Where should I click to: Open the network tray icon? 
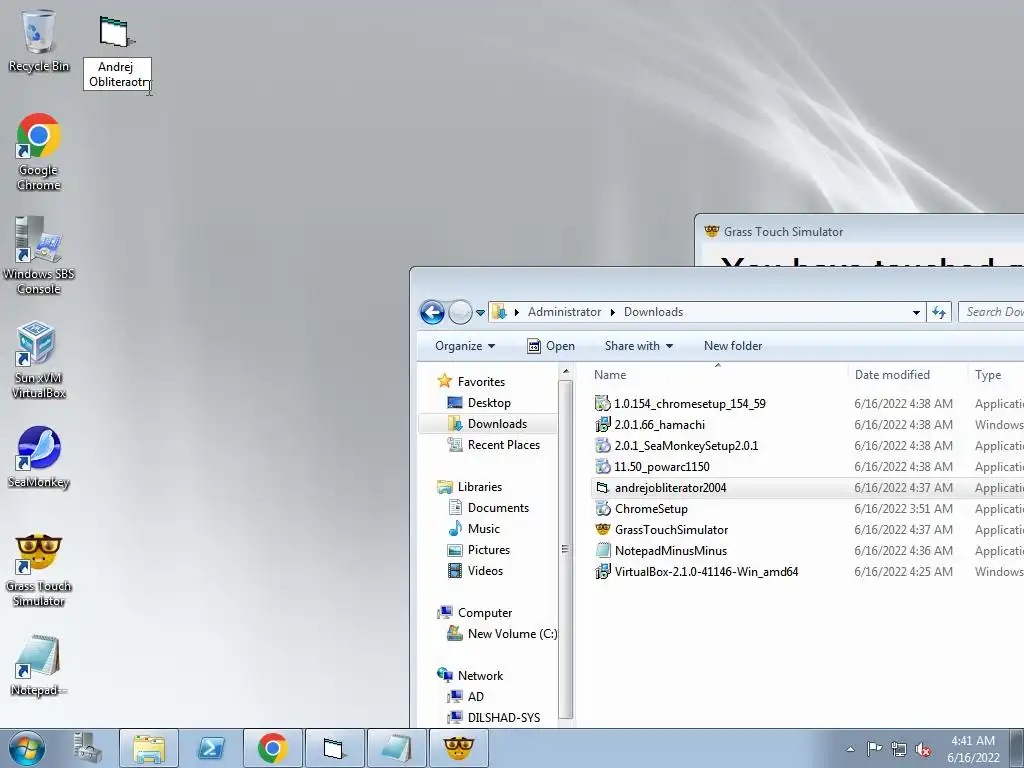click(899, 749)
